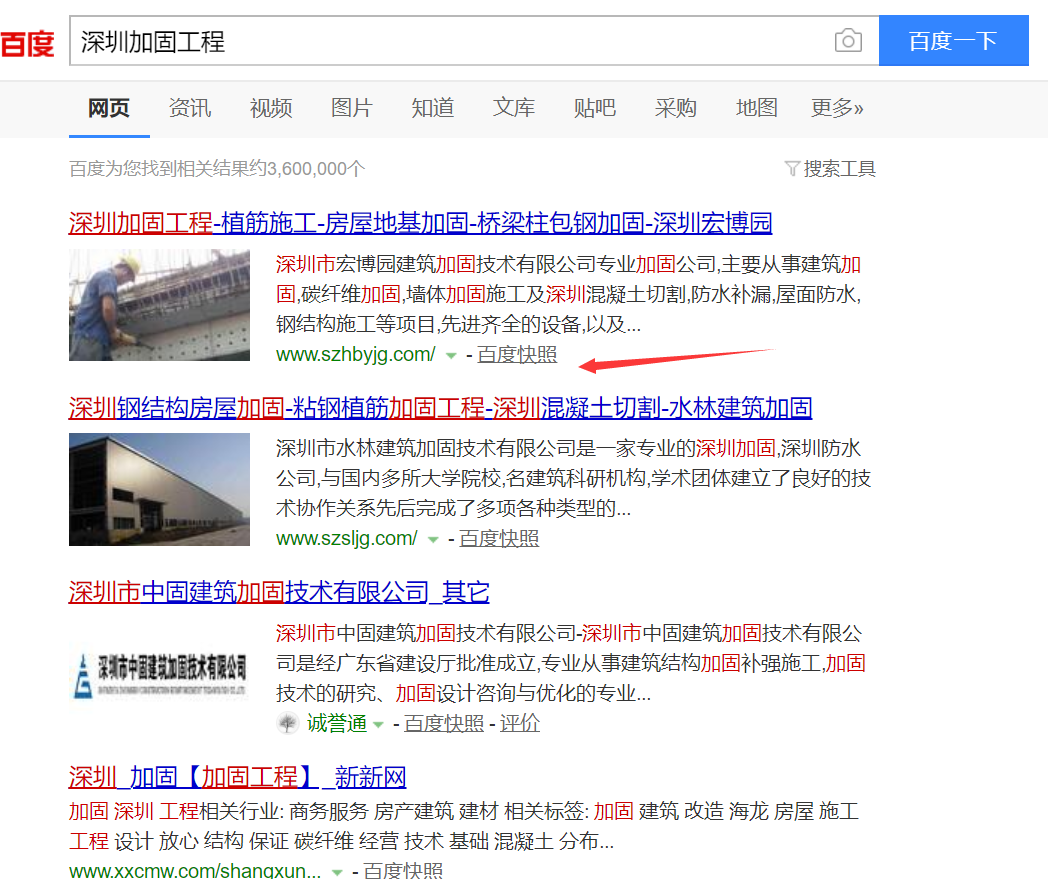Viewport: 1048px width, 879px height.
Task: Click snippet text 司是经广东省建设厅批准成立
Action: [571, 663]
